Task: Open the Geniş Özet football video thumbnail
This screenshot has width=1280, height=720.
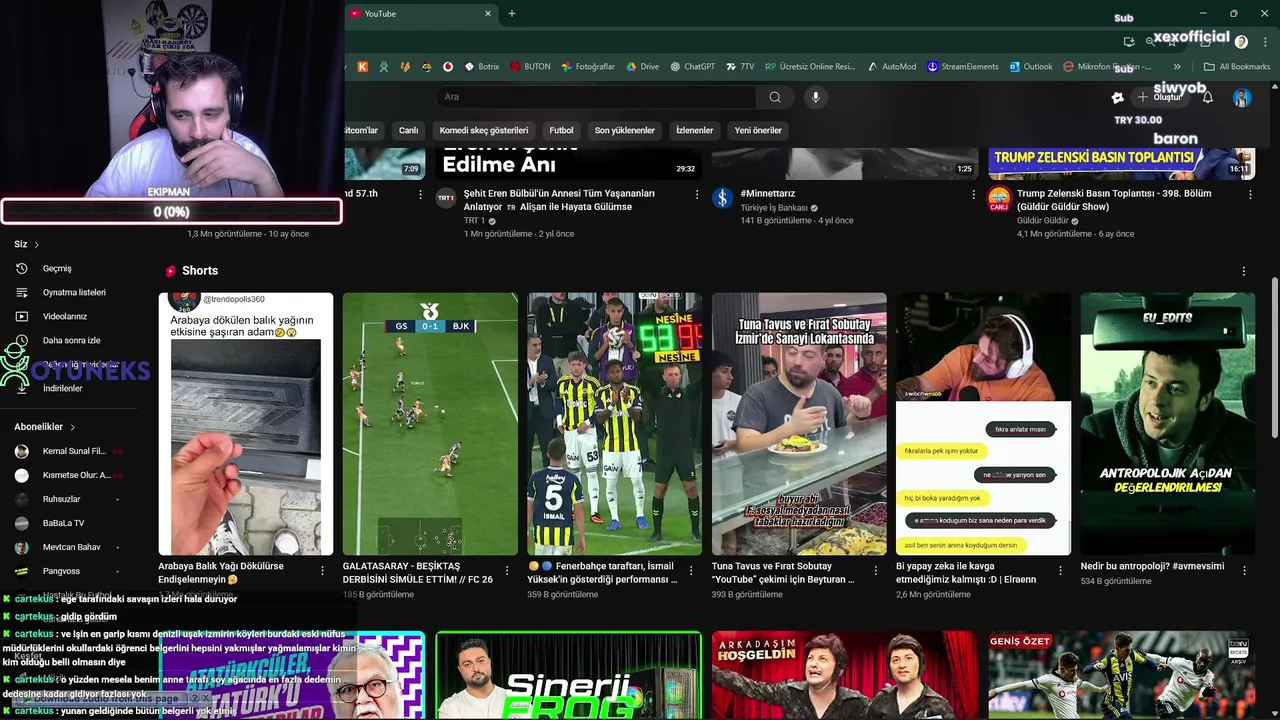Action: tap(1121, 675)
